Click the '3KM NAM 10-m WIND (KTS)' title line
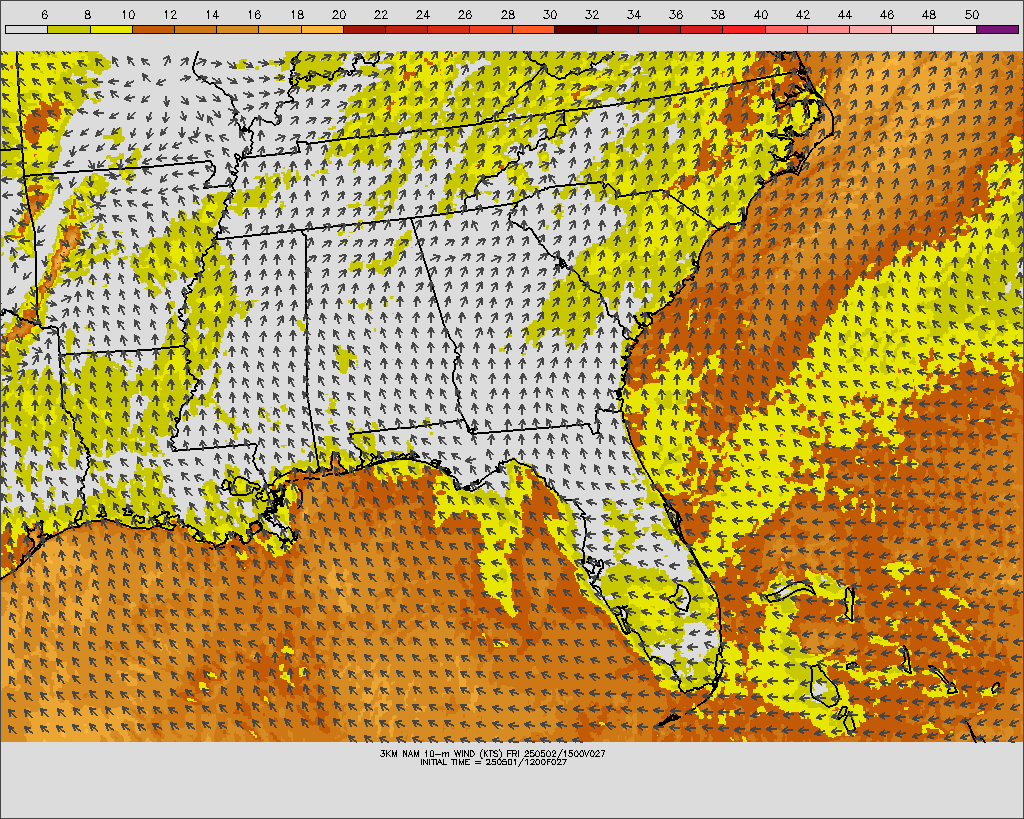Screen dimensions: 1024x819 pyautogui.click(x=492, y=753)
